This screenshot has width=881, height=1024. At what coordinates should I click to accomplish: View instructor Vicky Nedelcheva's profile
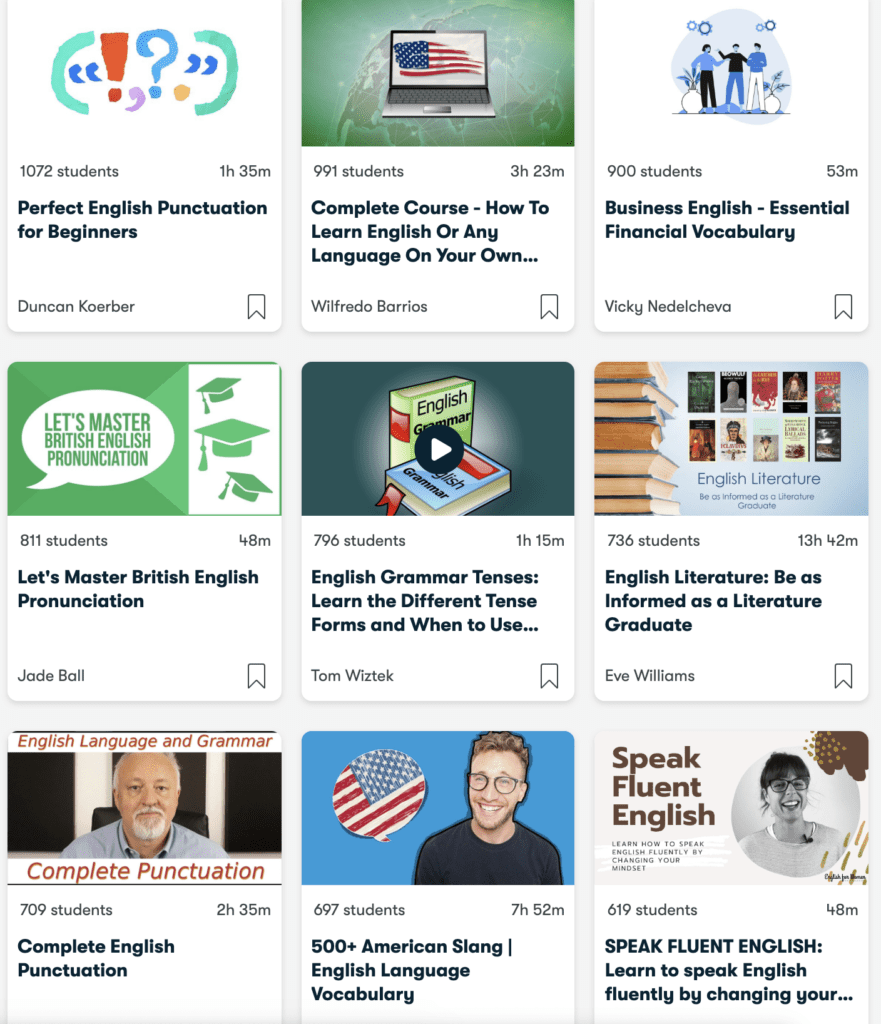[x=667, y=306]
